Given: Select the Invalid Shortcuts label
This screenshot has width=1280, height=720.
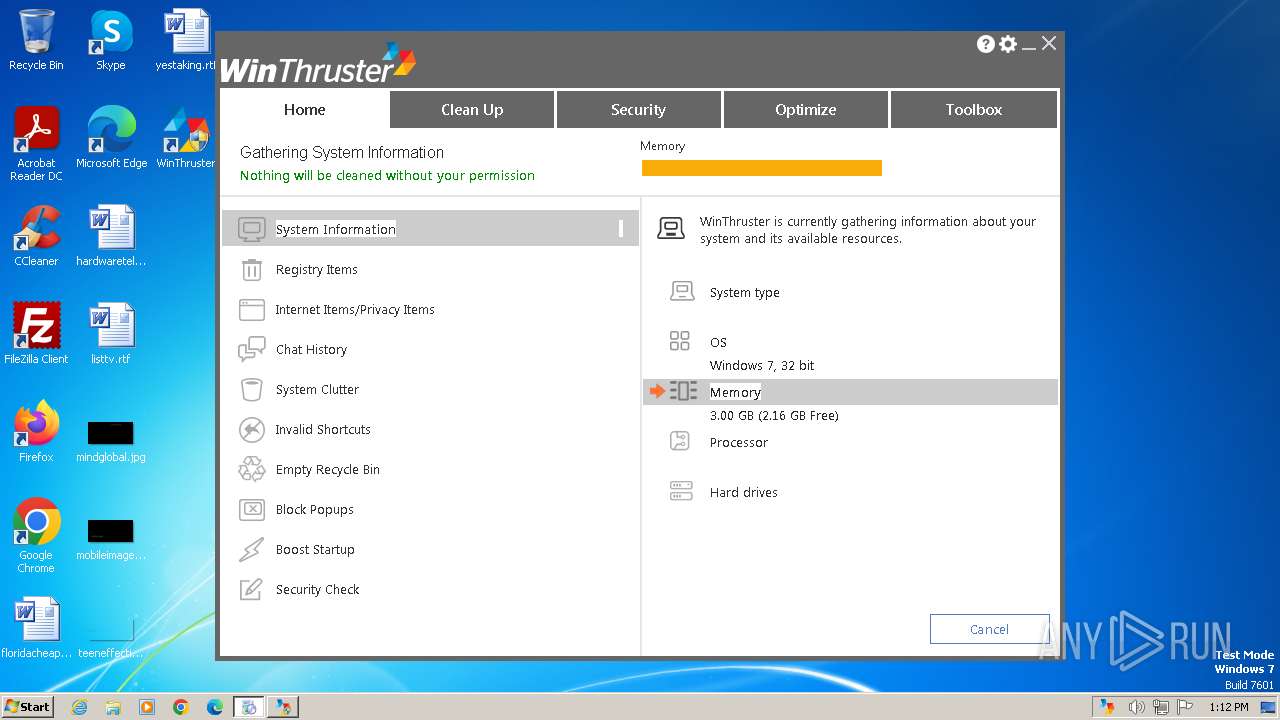Looking at the screenshot, I should coord(323,430).
